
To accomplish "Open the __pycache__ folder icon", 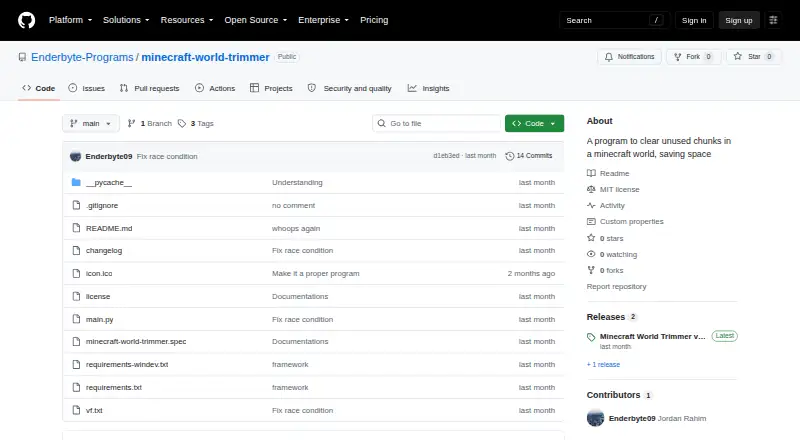I will click(76, 182).
